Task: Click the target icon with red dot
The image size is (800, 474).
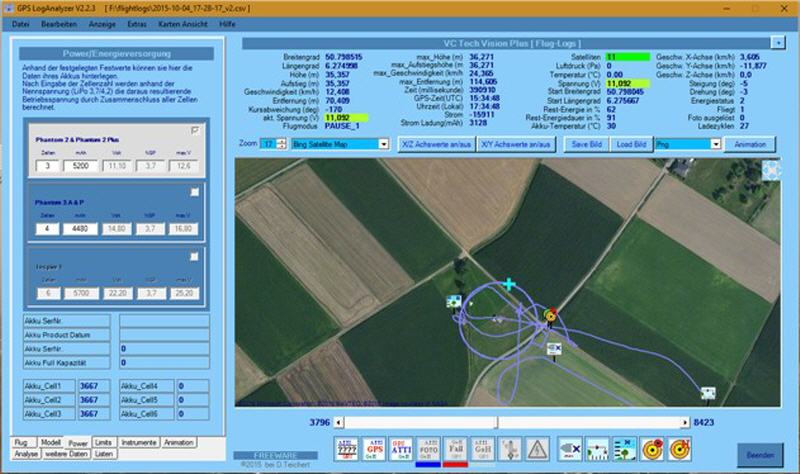Action: (x=652, y=449)
